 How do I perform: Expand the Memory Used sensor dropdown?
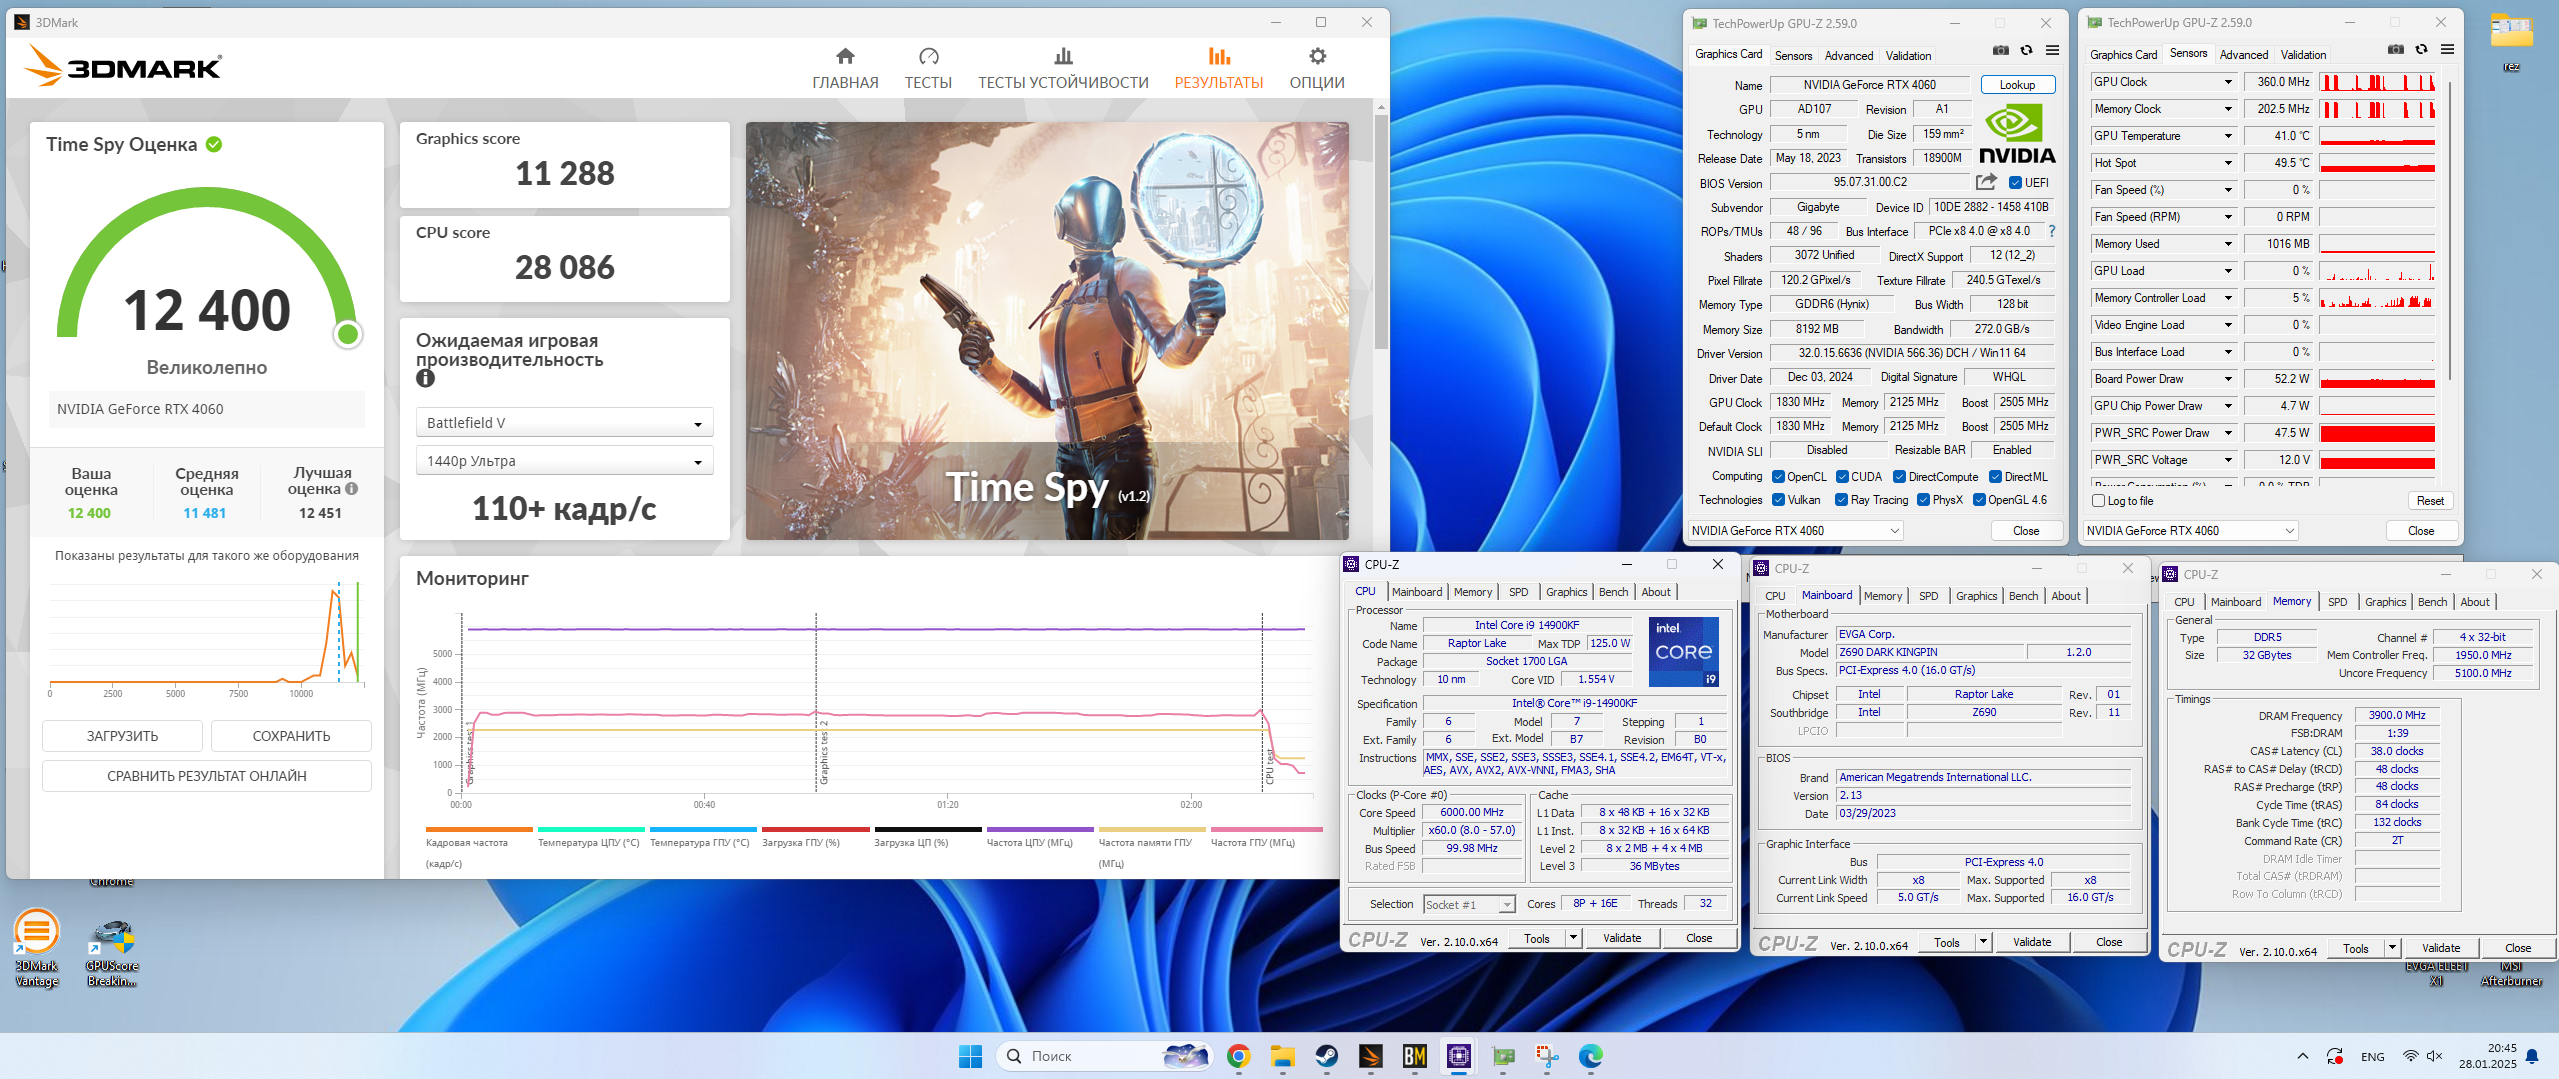(2228, 244)
